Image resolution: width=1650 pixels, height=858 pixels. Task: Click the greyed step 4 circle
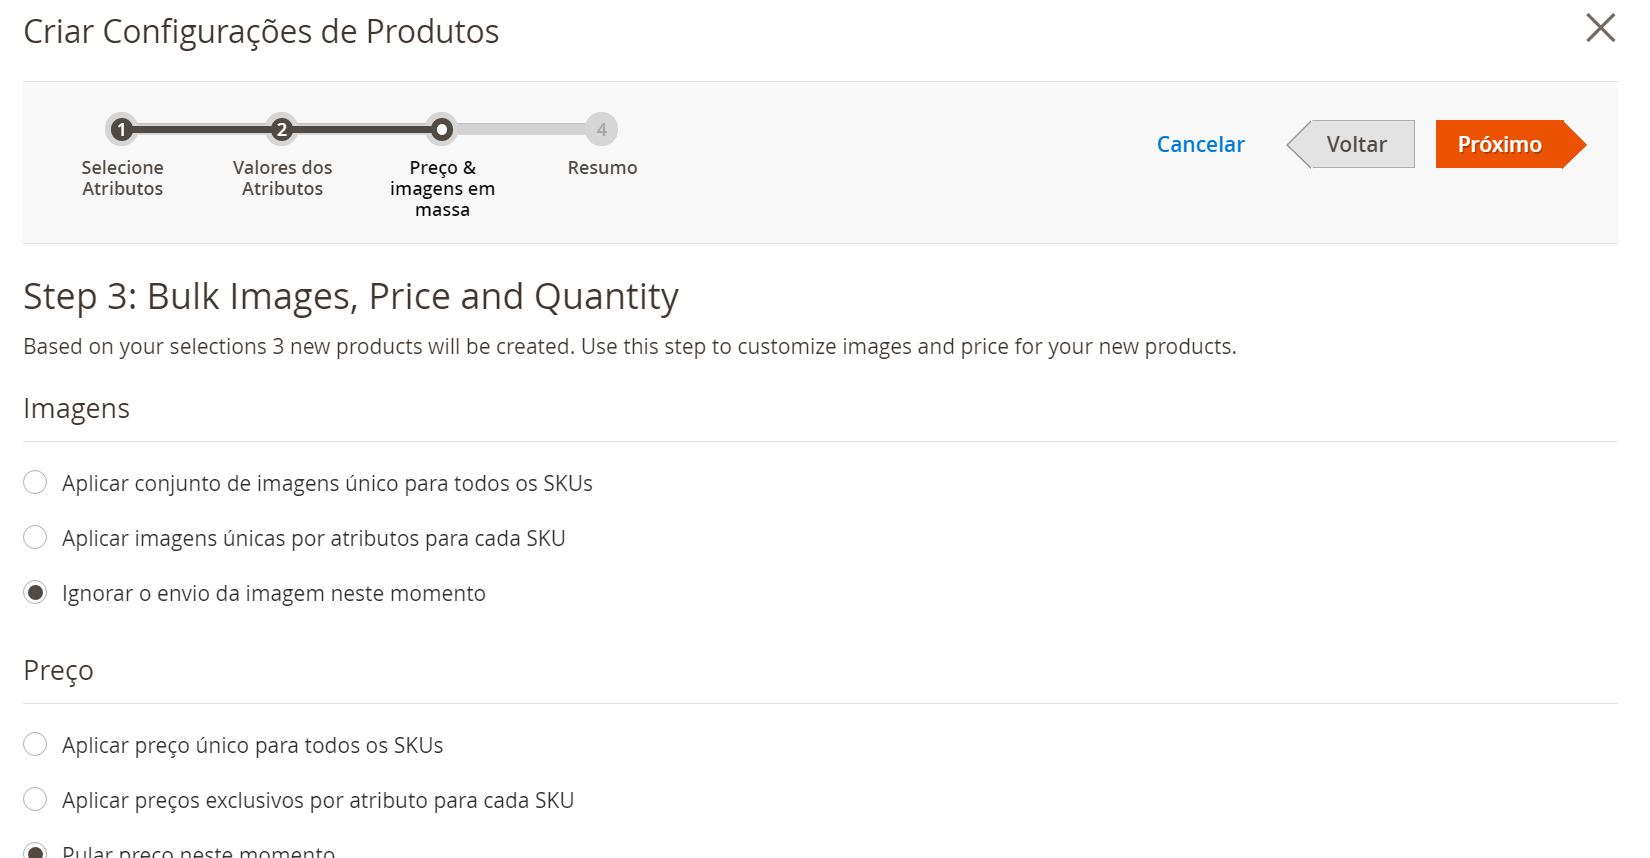coord(602,129)
